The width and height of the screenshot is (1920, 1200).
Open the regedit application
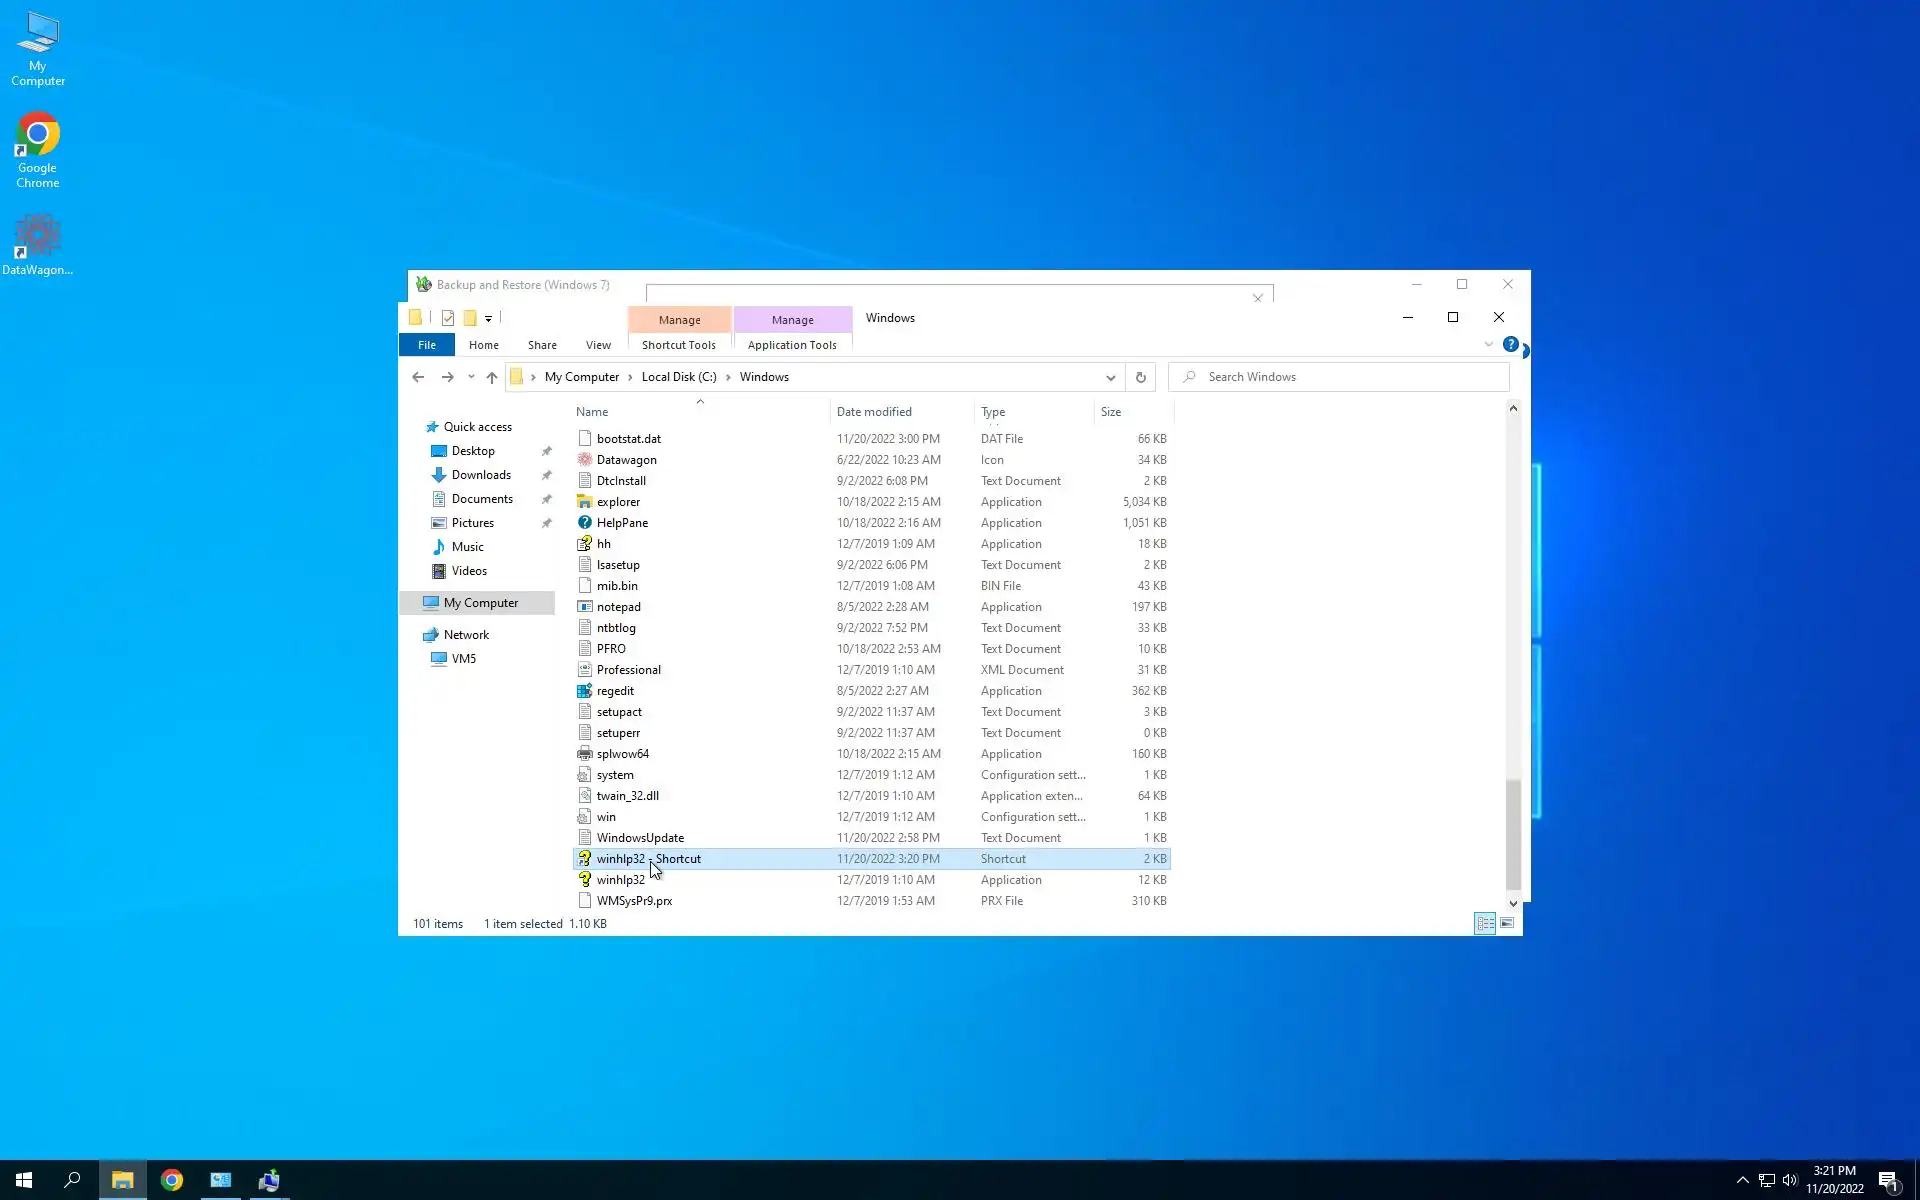(615, 691)
